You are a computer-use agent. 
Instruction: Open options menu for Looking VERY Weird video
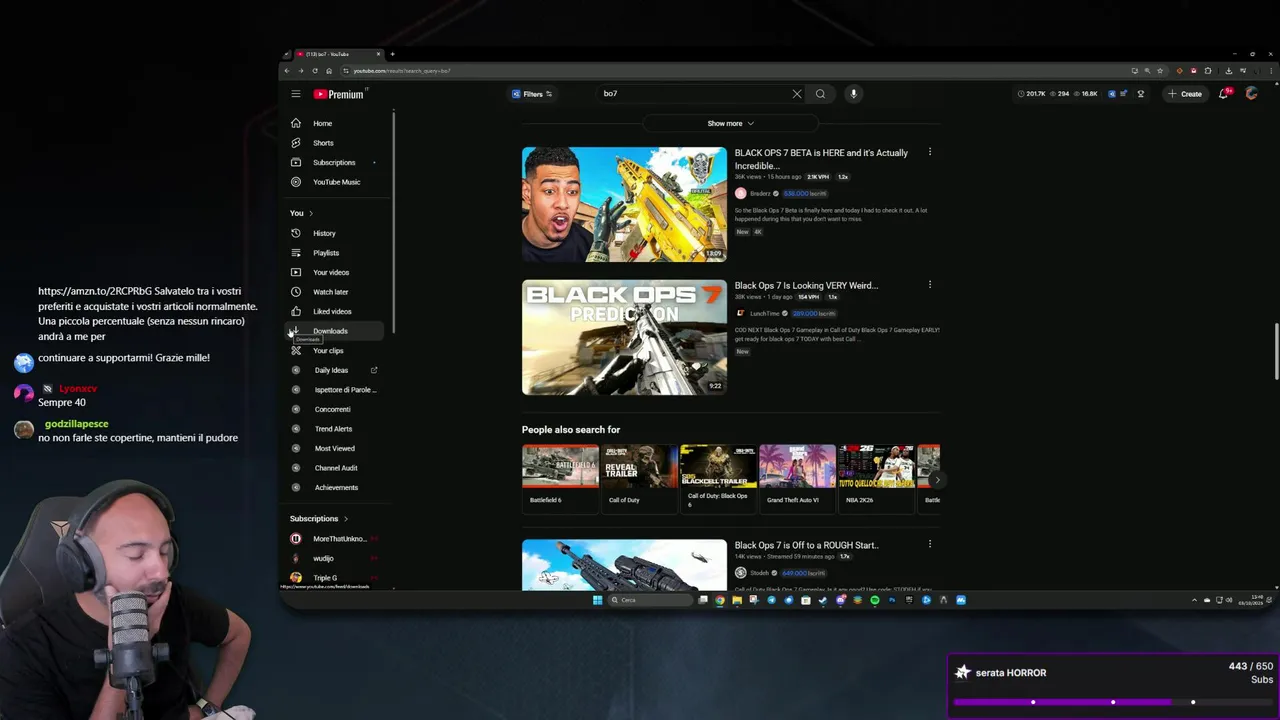pyautogui.click(x=930, y=284)
